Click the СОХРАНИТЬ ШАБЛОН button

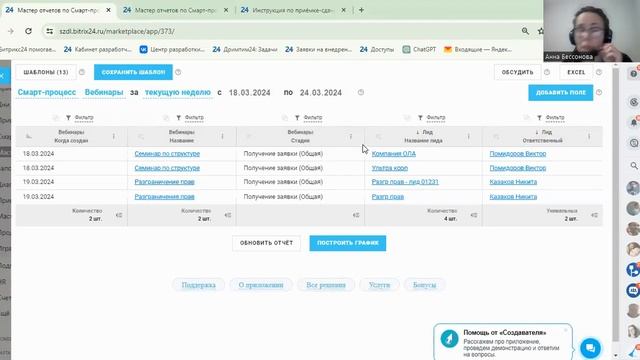133,72
